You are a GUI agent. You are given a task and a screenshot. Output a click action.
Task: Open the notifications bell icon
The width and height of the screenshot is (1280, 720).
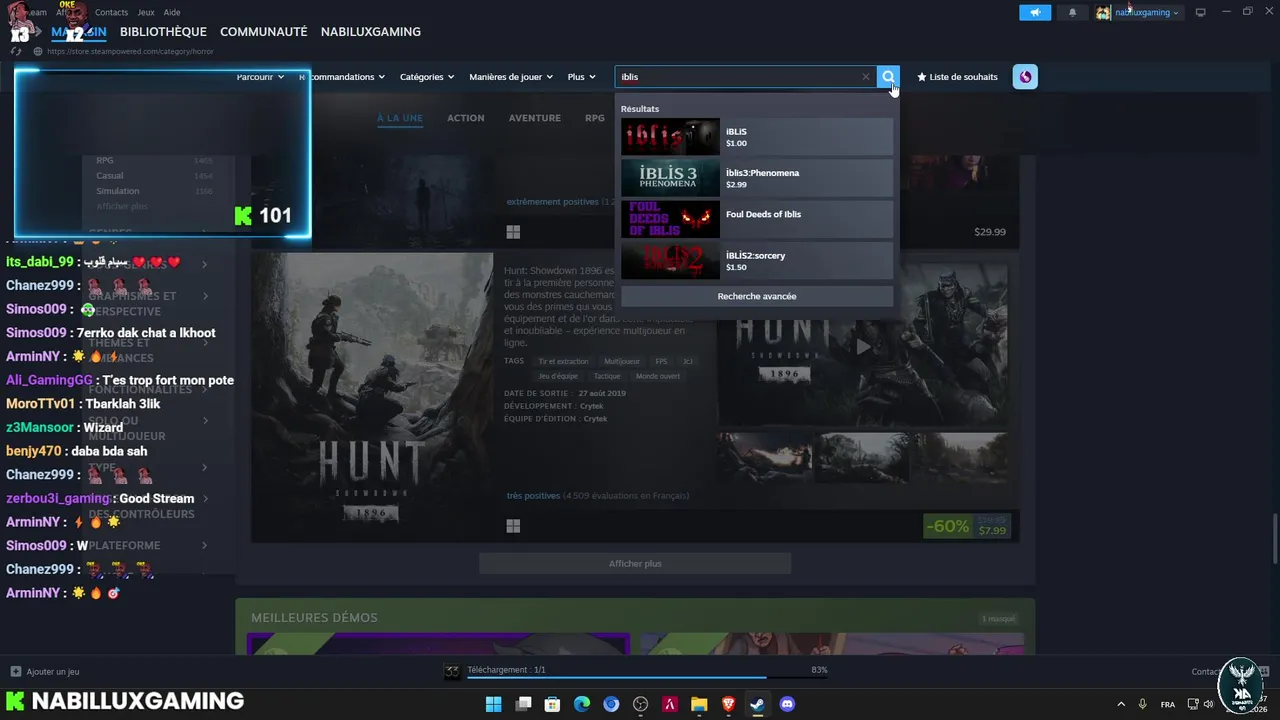[x=1073, y=12]
